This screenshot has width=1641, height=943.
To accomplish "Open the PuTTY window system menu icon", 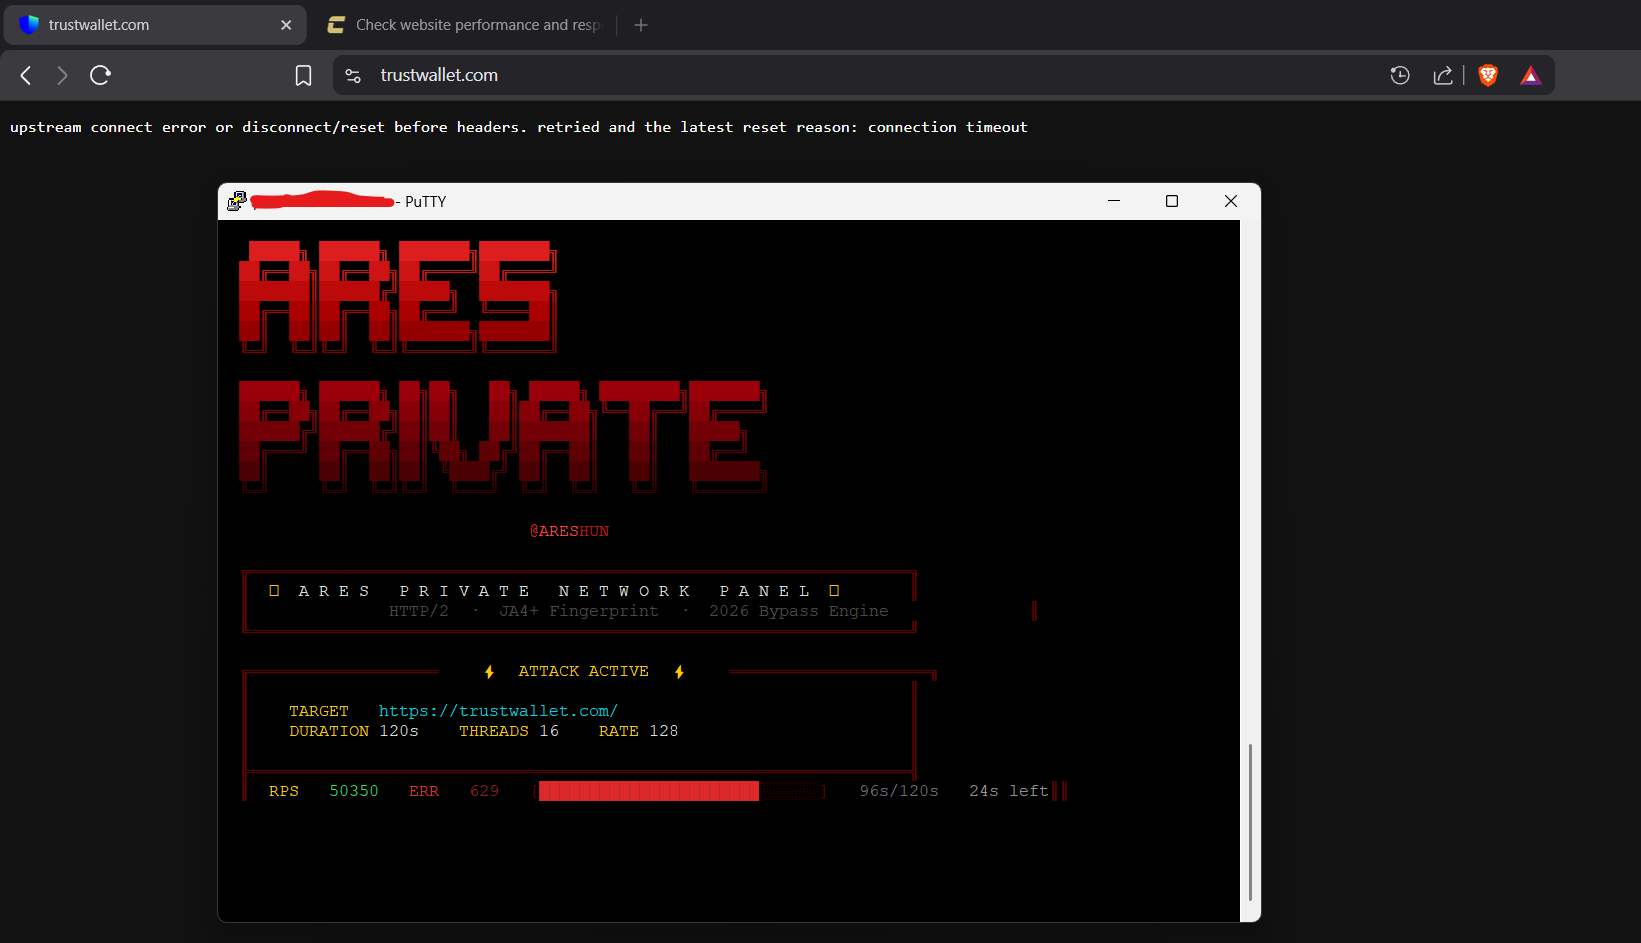I will tap(237, 201).
